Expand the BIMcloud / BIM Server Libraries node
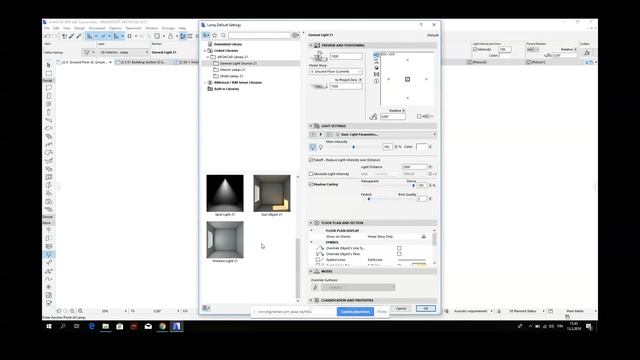 (205, 82)
